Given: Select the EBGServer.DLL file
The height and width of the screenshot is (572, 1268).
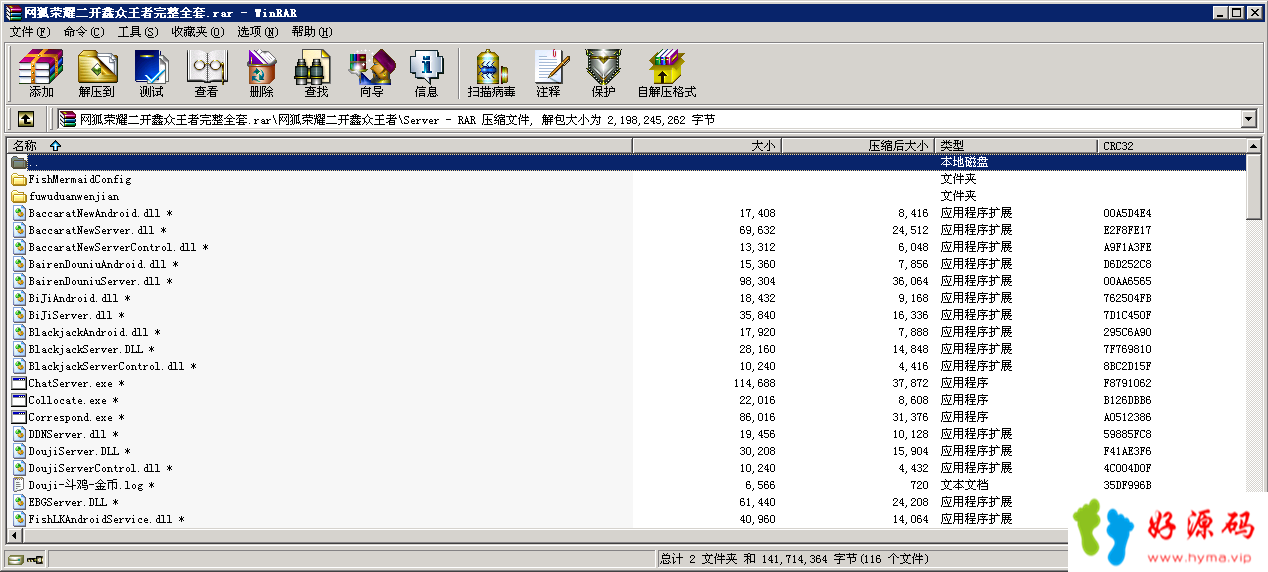Looking at the screenshot, I should [x=628, y=502].
